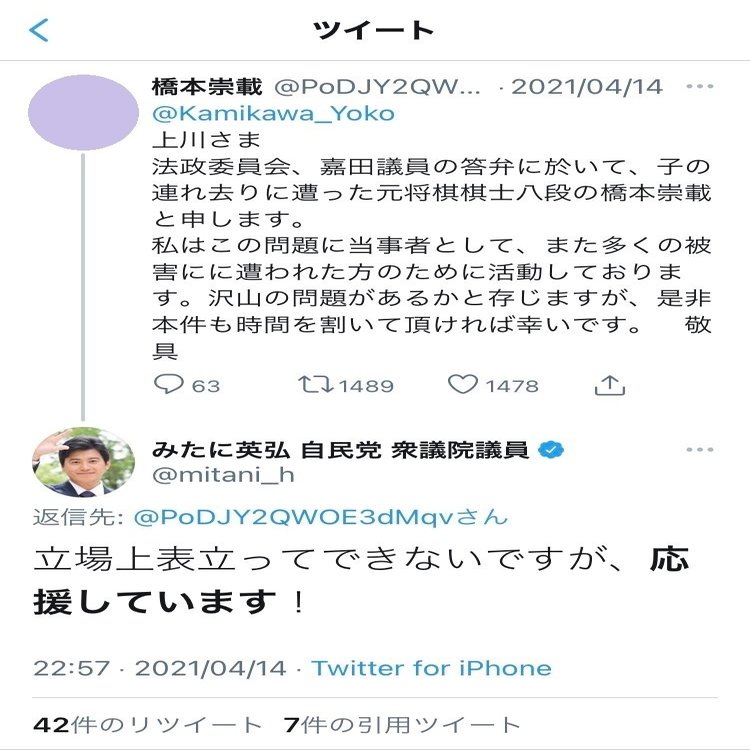Tap the share upload icon
This screenshot has width=750, height=750.
point(609,384)
